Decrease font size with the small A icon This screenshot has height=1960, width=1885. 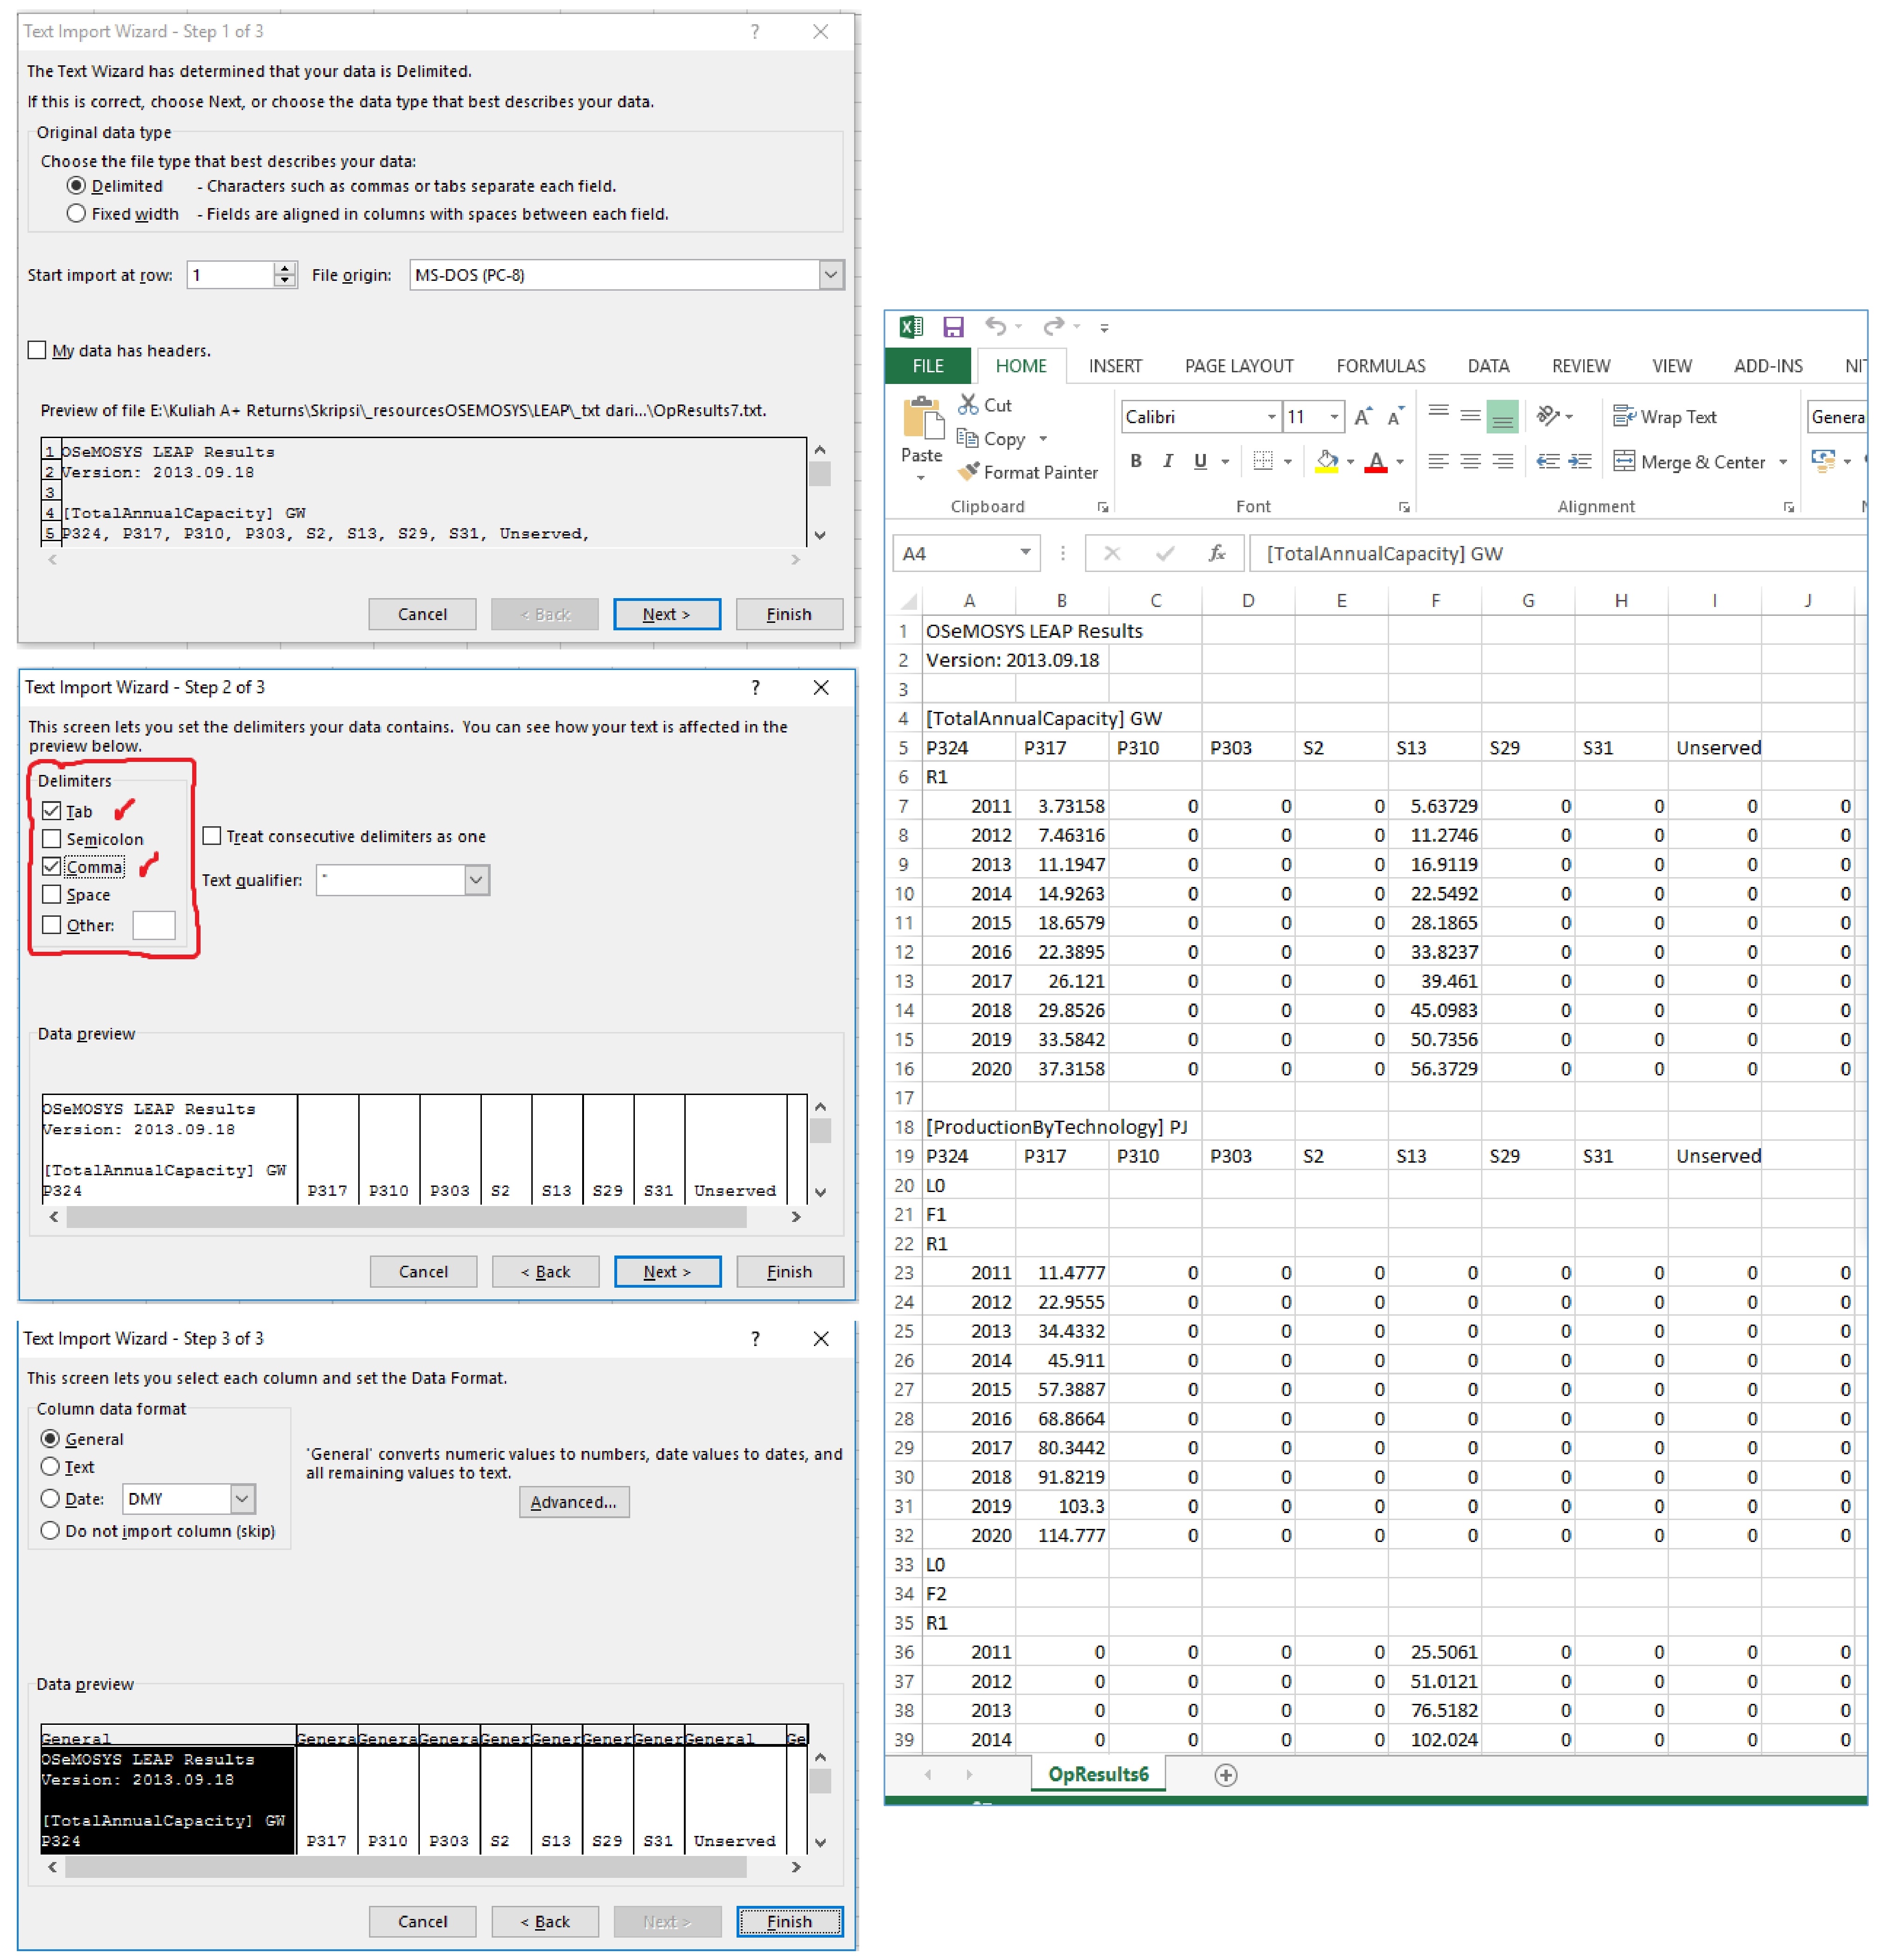(1396, 416)
